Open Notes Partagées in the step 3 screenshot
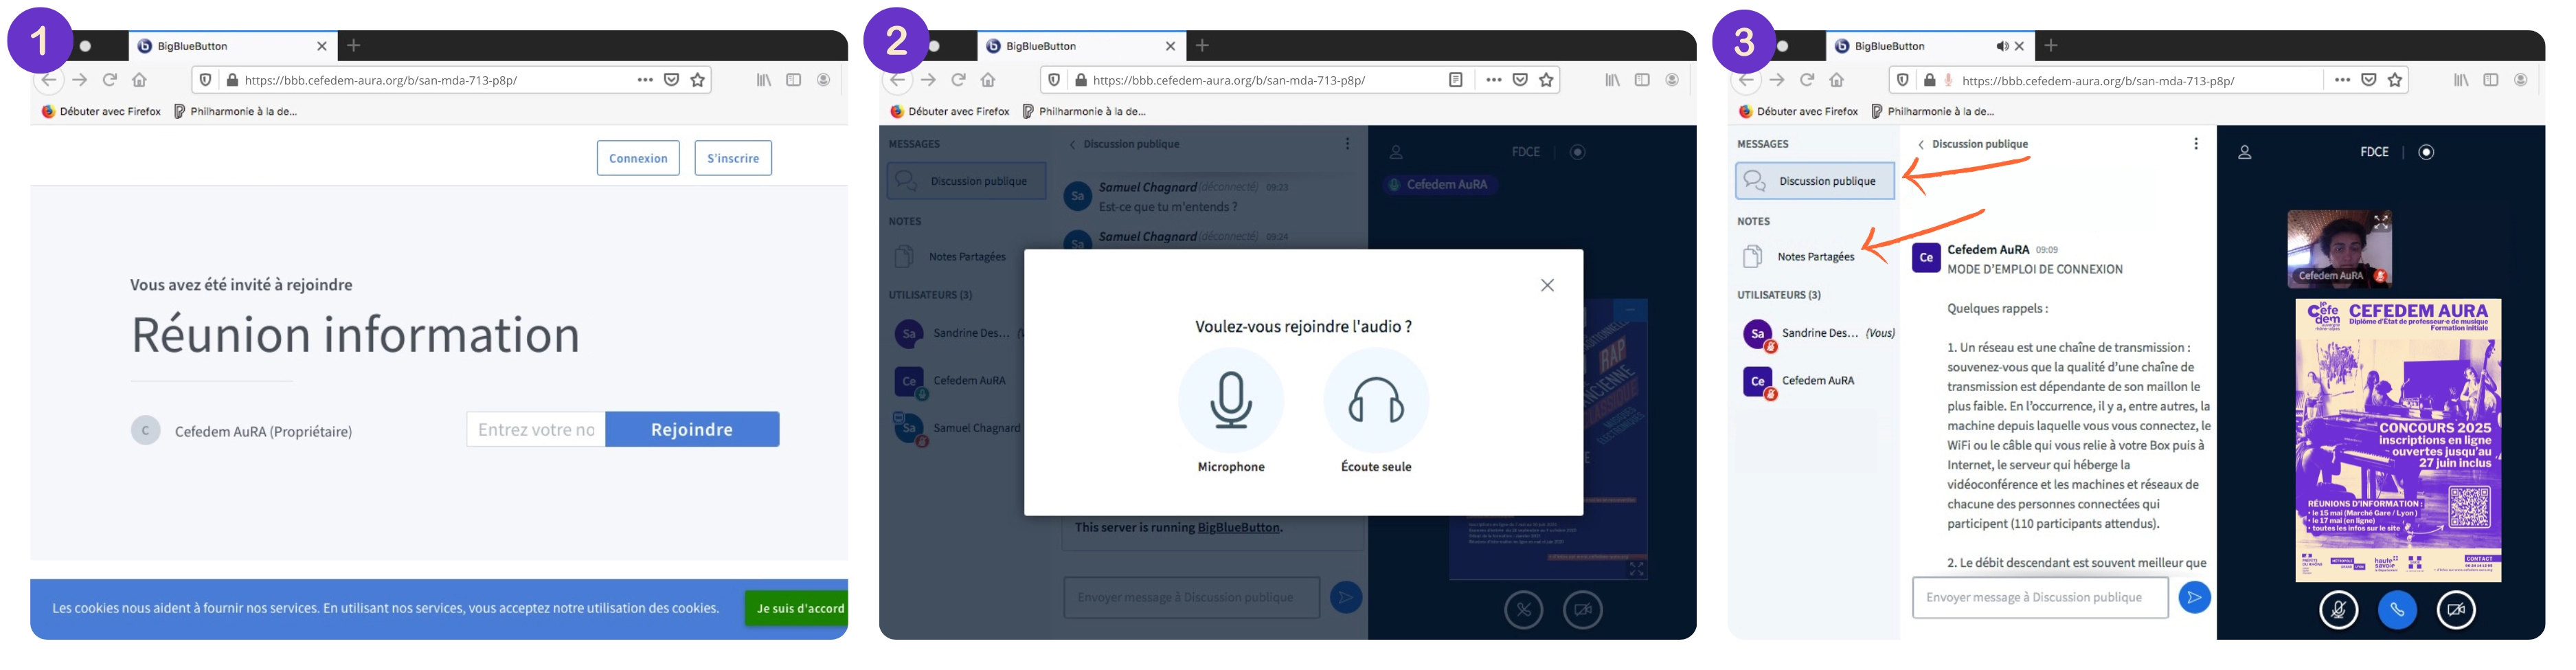Viewport: 2576px width, 670px height. click(1814, 257)
